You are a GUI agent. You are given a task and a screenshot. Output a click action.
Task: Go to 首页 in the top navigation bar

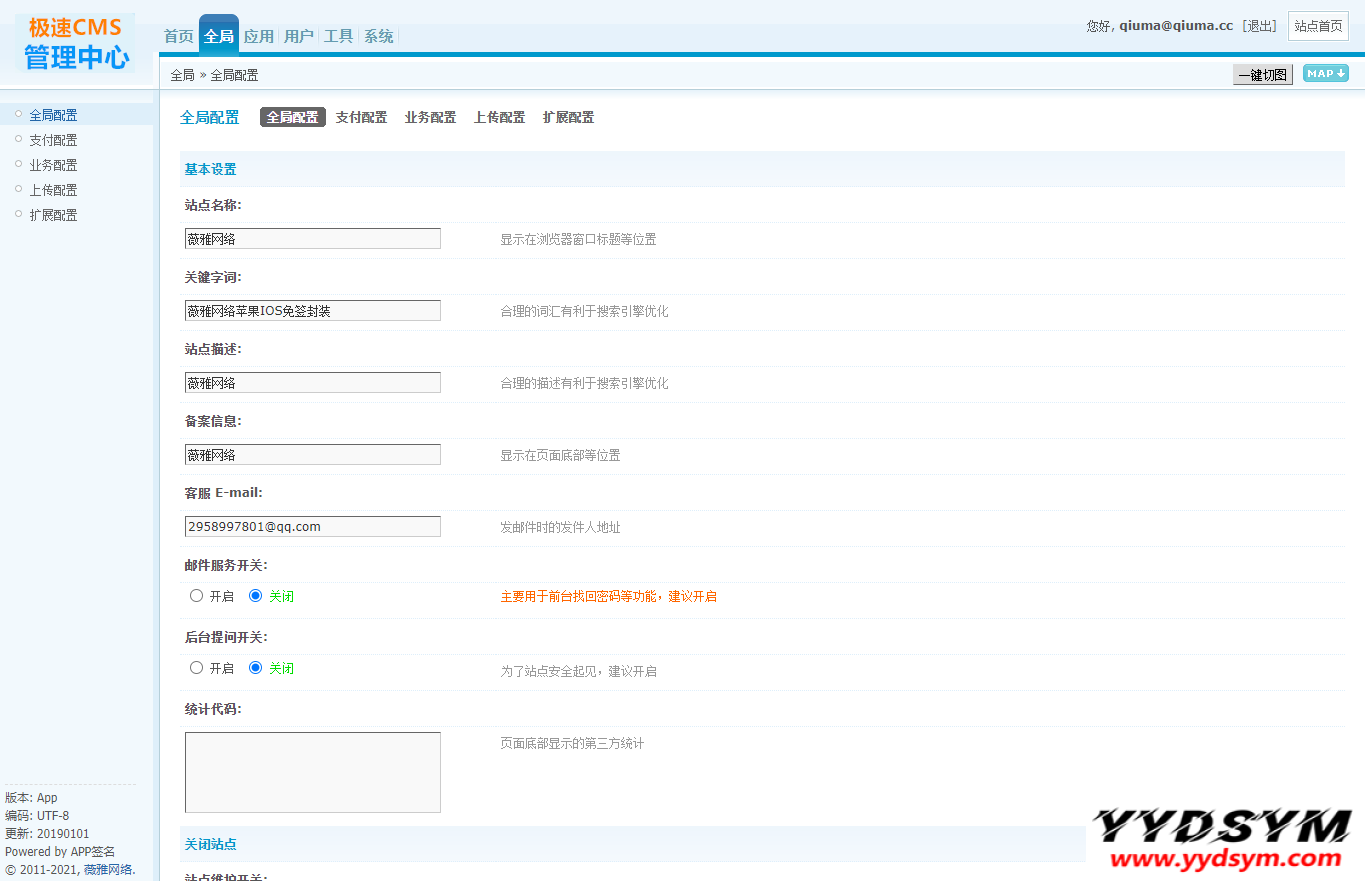coord(177,35)
